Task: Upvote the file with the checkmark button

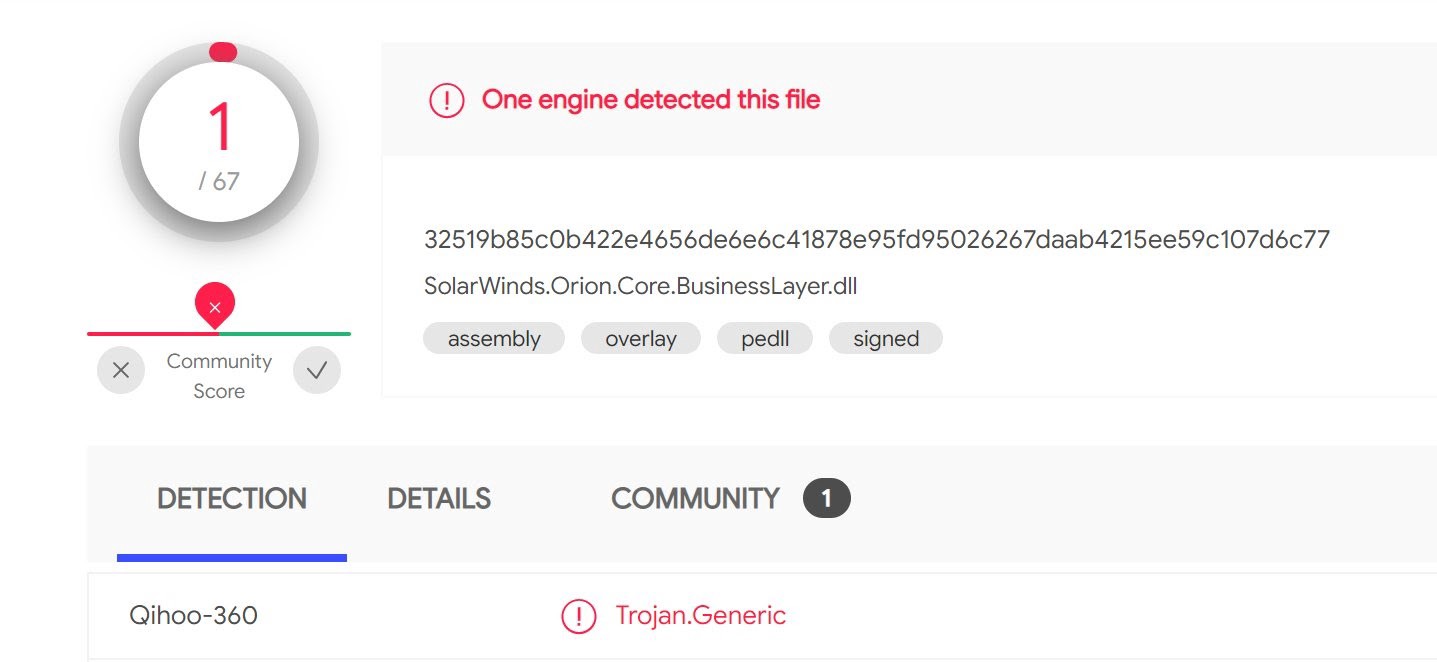Action: (317, 371)
